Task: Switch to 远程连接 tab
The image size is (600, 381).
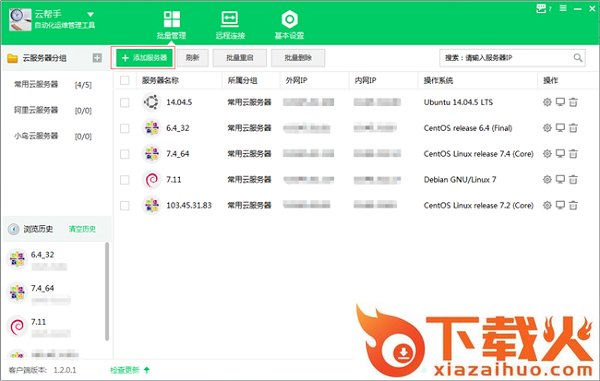Action: tap(230, 25)
